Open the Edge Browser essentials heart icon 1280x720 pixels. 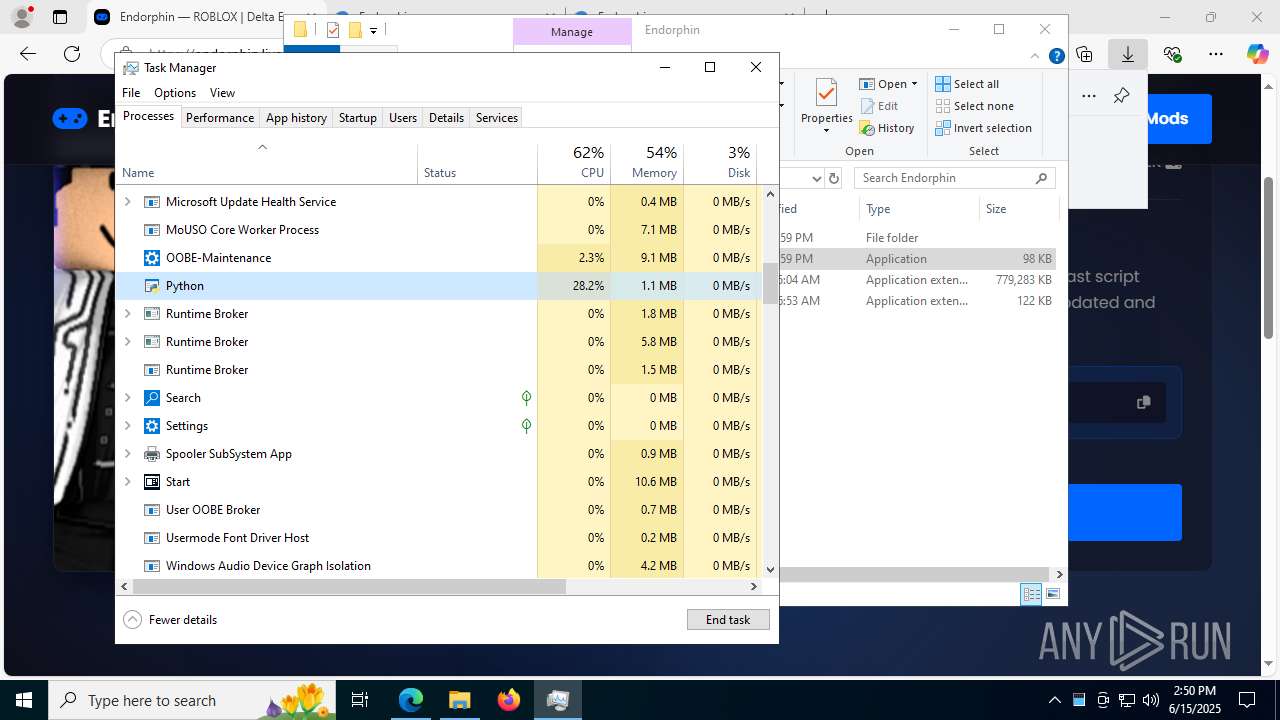pyautogui.click(x=1172, y=54)
